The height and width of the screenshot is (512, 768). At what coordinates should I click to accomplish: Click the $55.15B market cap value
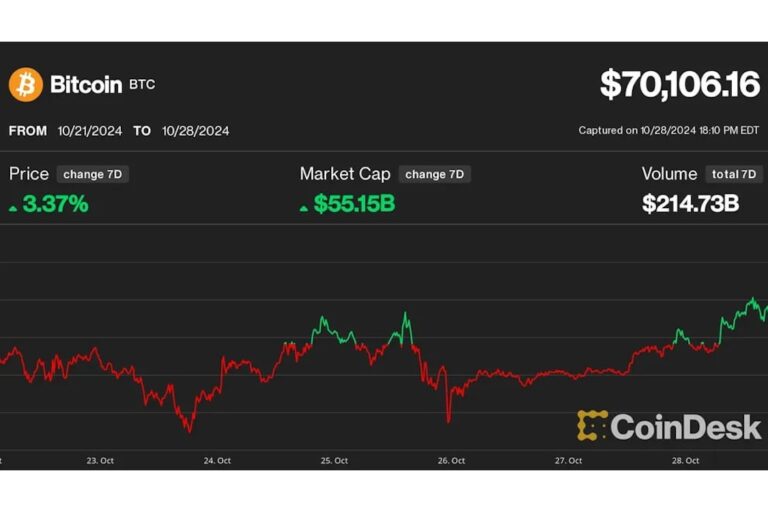(x=354, y=205)
